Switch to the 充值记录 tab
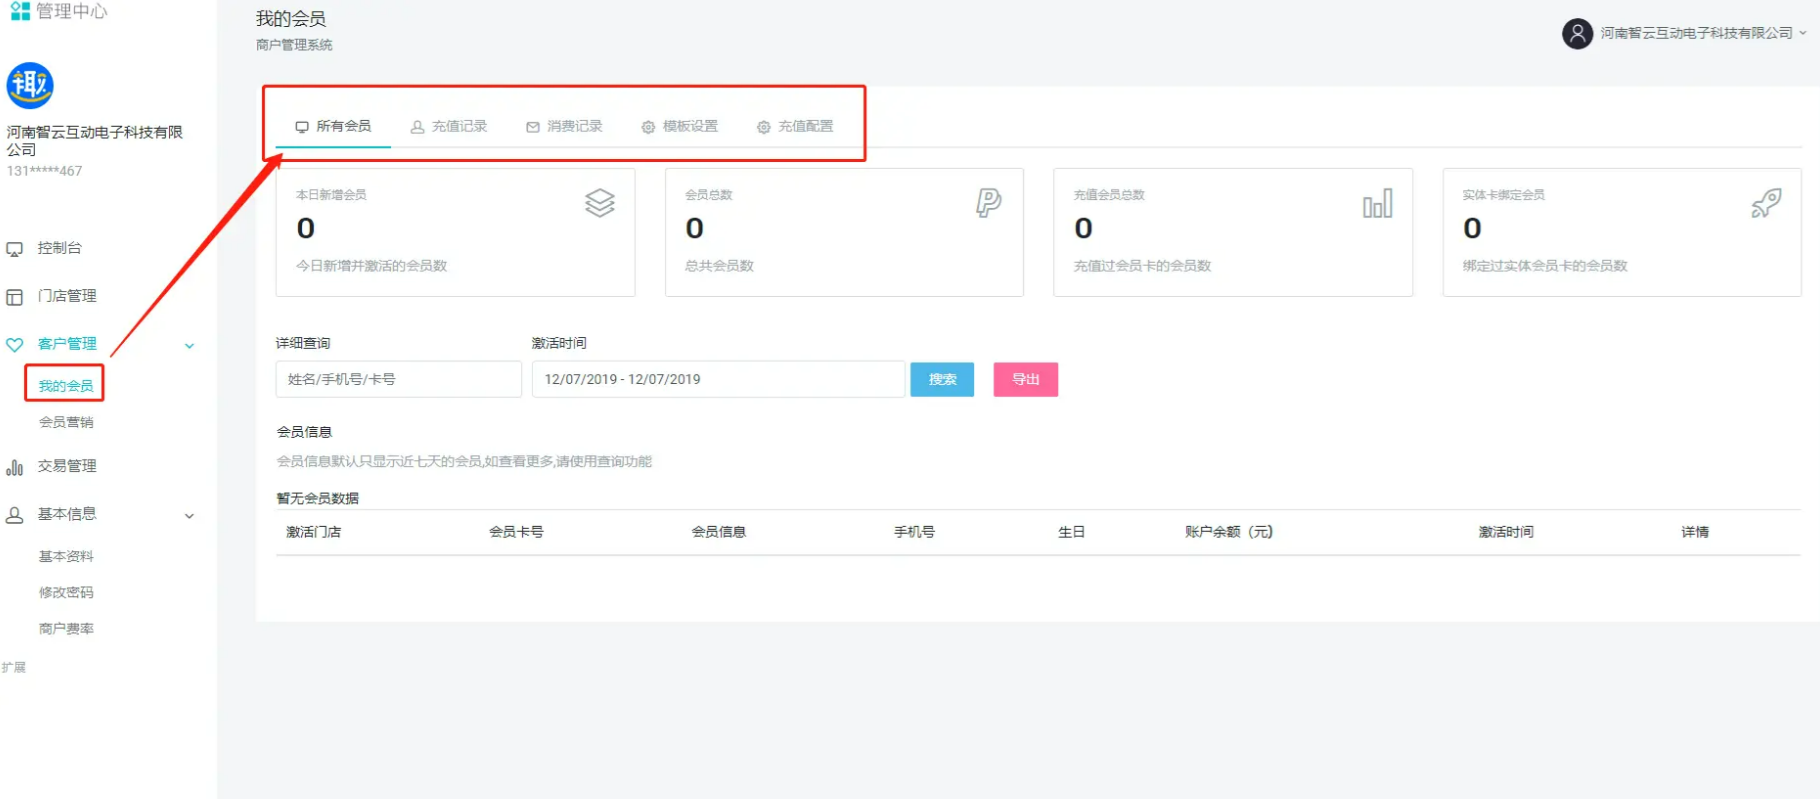The height and width of the screenshot is (799, 1820). 449,127
